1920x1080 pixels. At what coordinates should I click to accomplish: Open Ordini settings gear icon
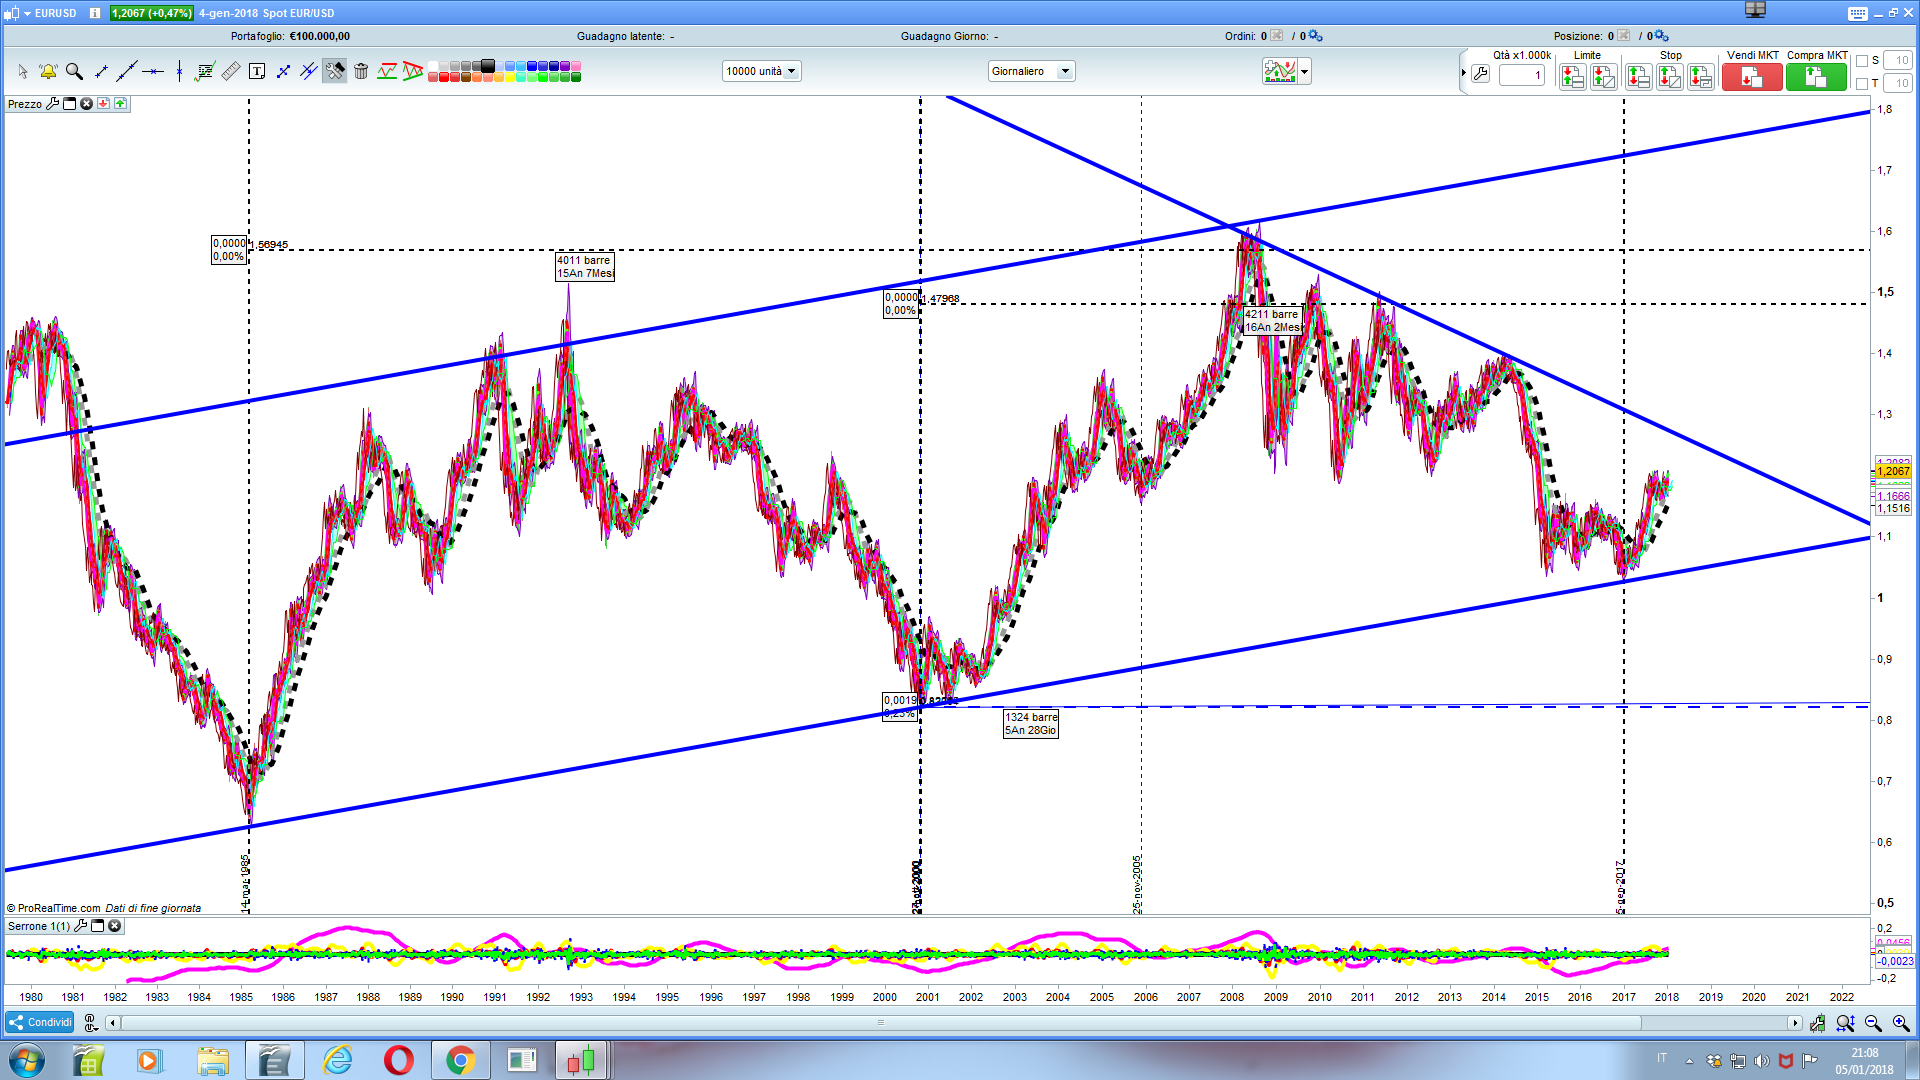pos(1315,36)
